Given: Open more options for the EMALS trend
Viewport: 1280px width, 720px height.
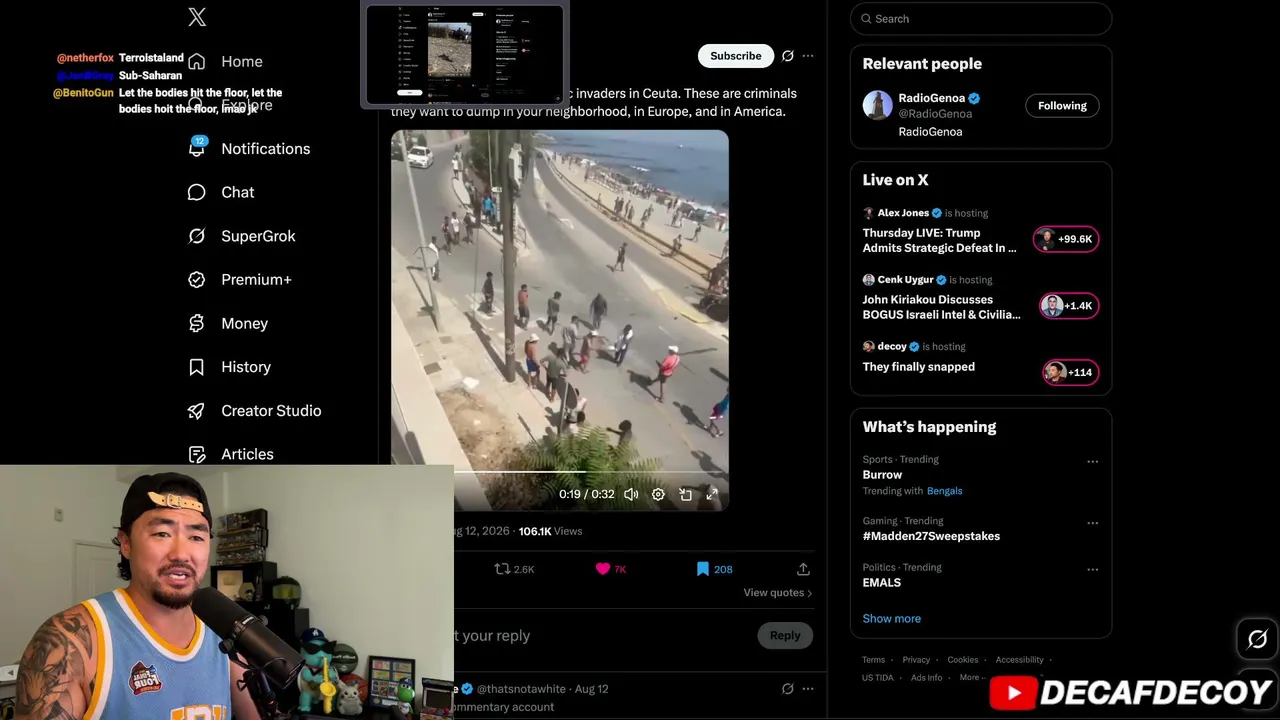Looking at the screenshot, I should 1092,570.
